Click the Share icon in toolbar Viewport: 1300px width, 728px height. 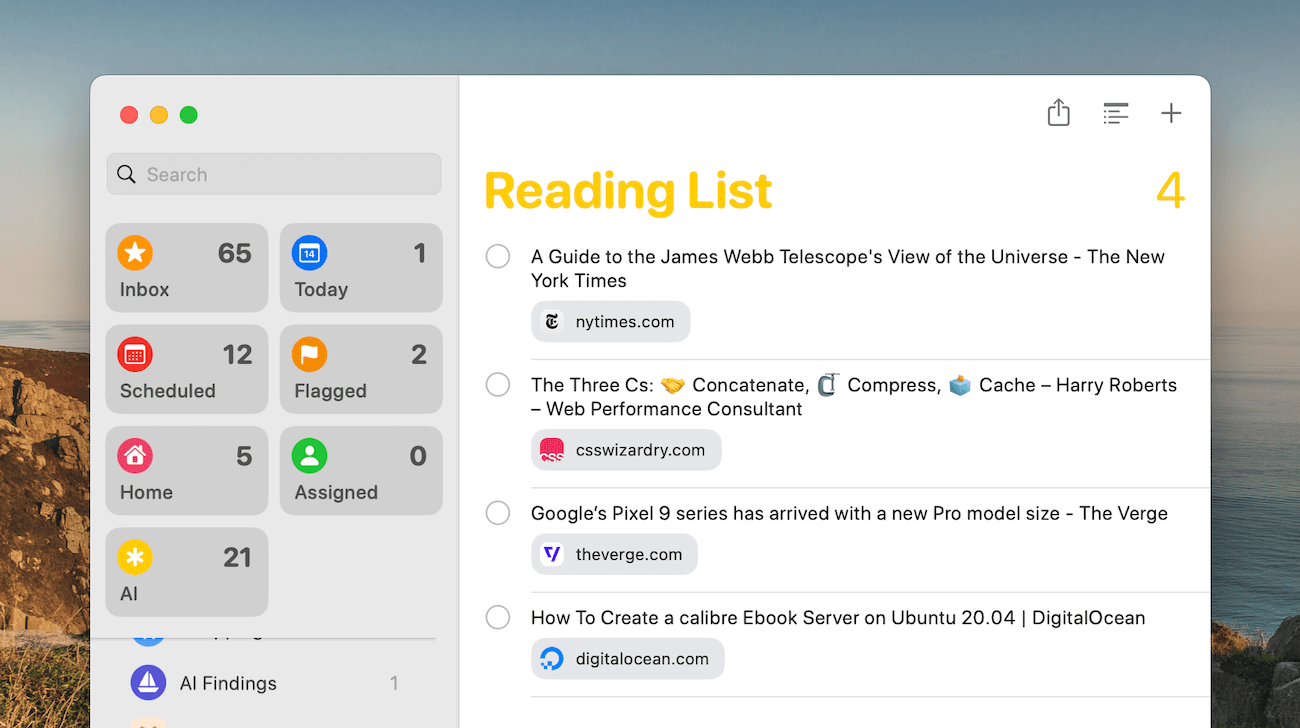(1058, 113)
